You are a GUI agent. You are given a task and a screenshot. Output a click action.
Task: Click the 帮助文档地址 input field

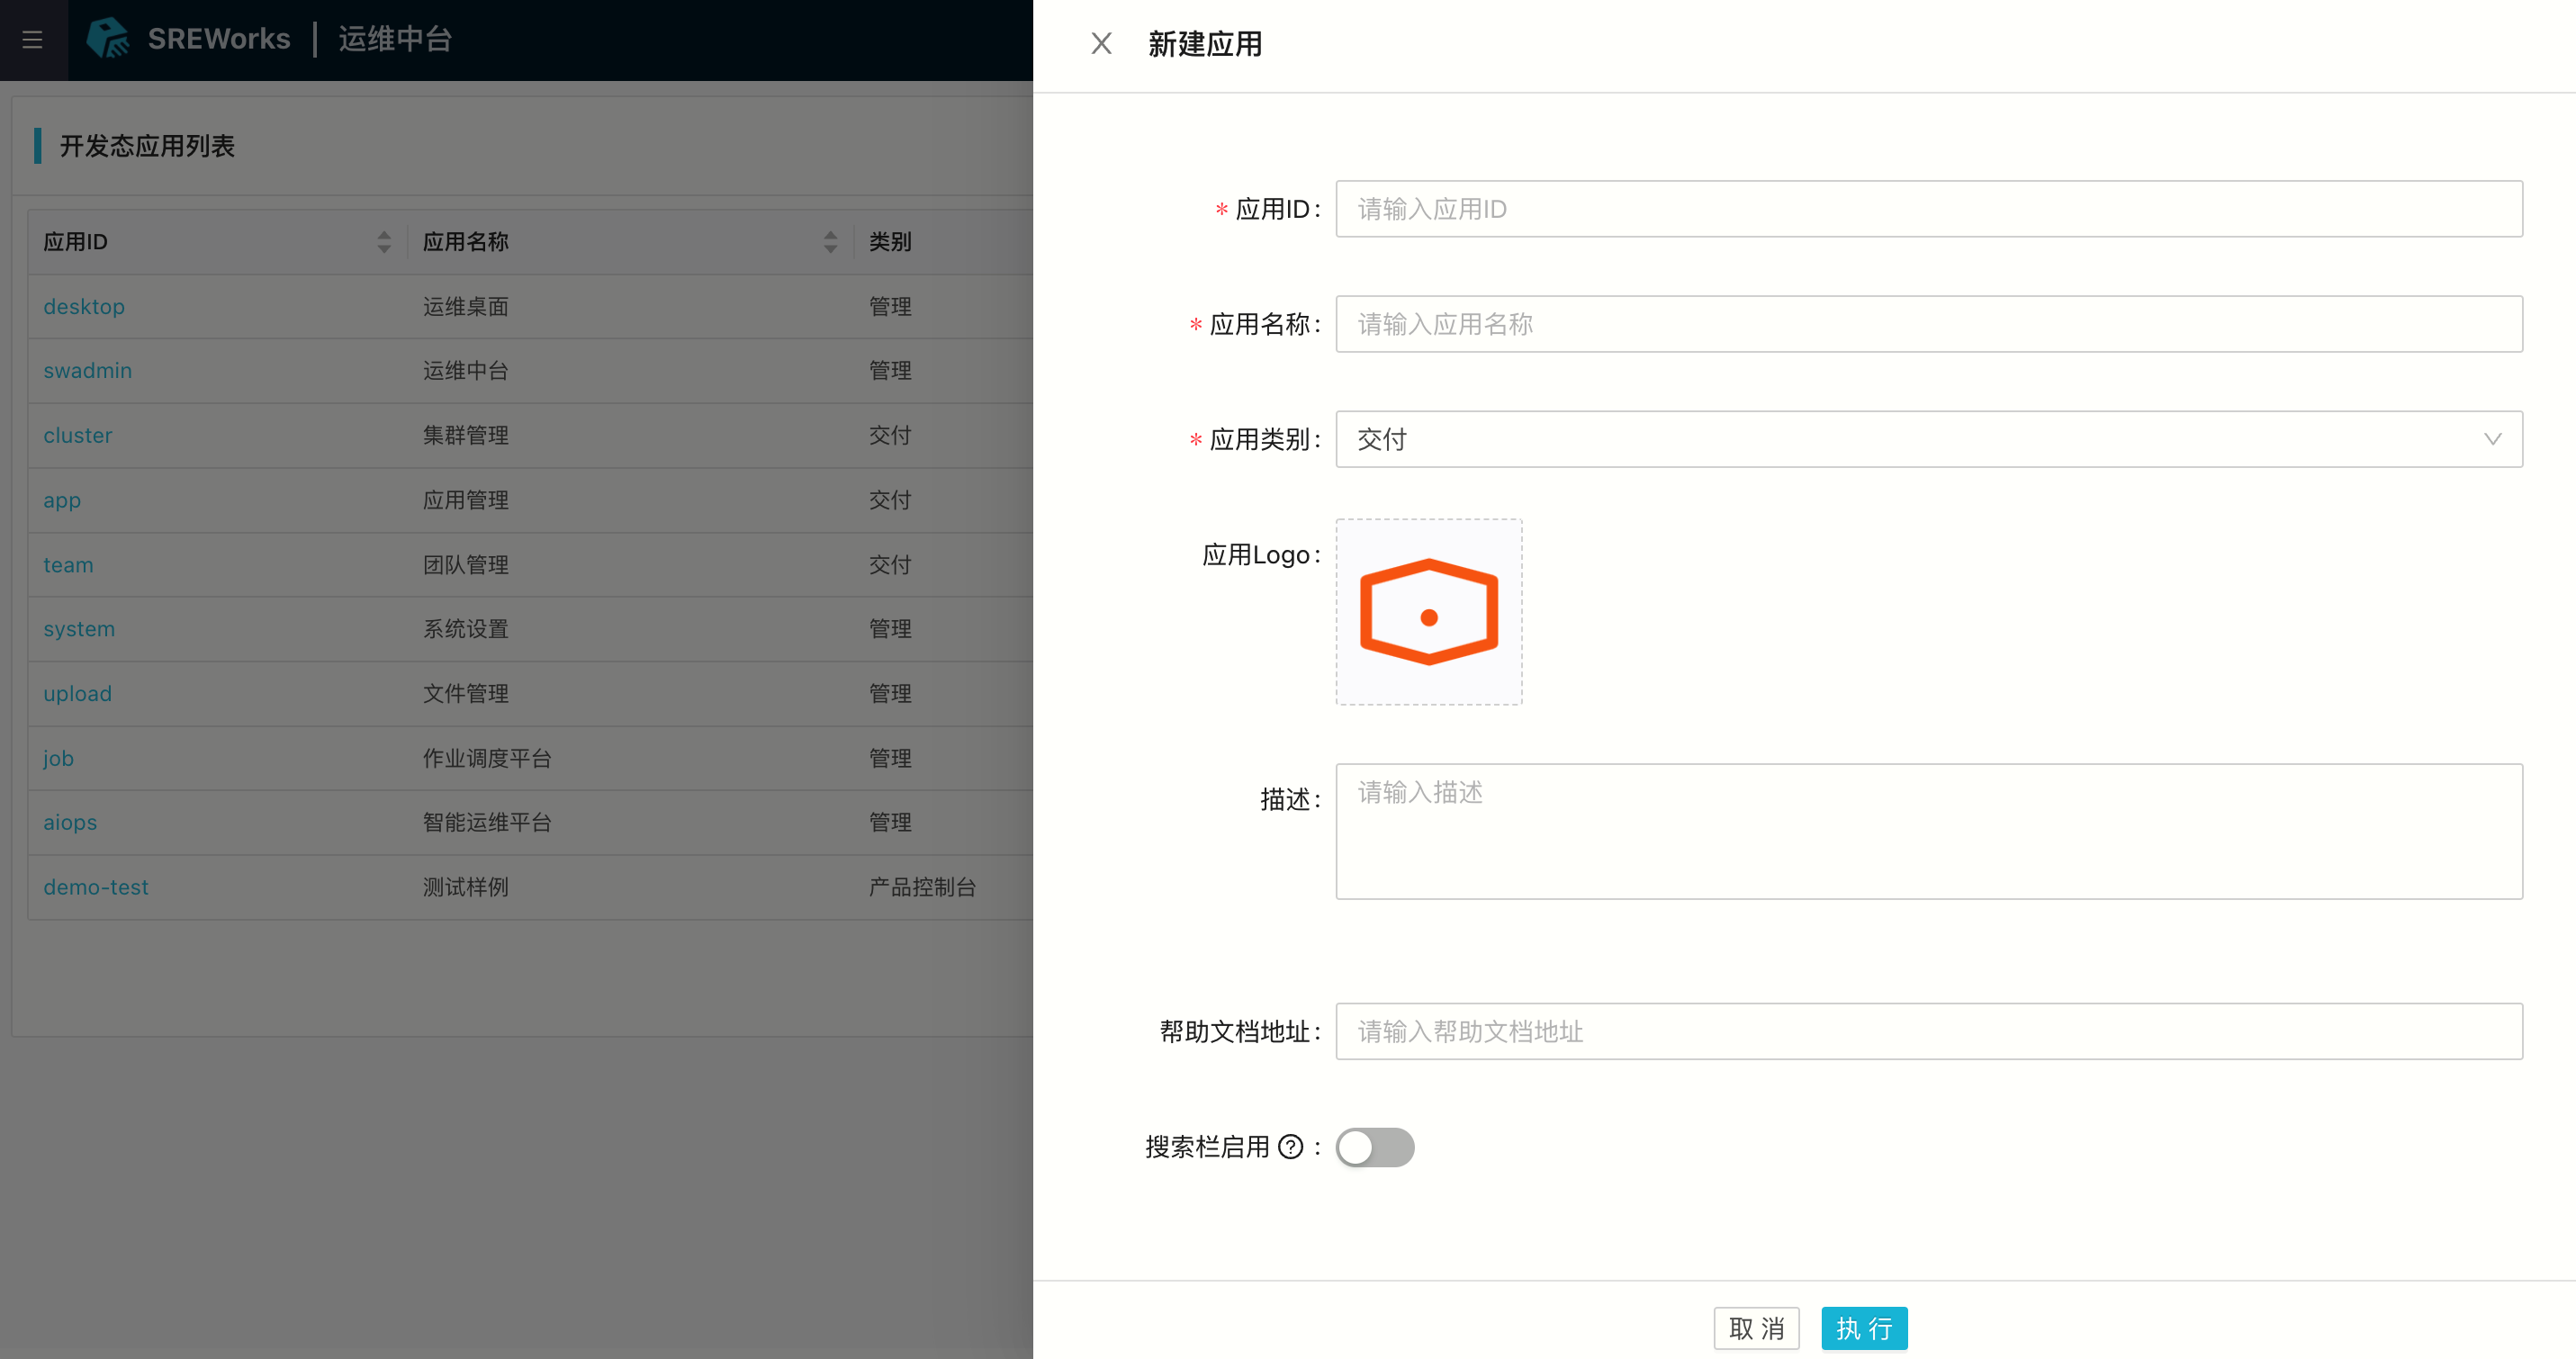click(1928, 1031)
